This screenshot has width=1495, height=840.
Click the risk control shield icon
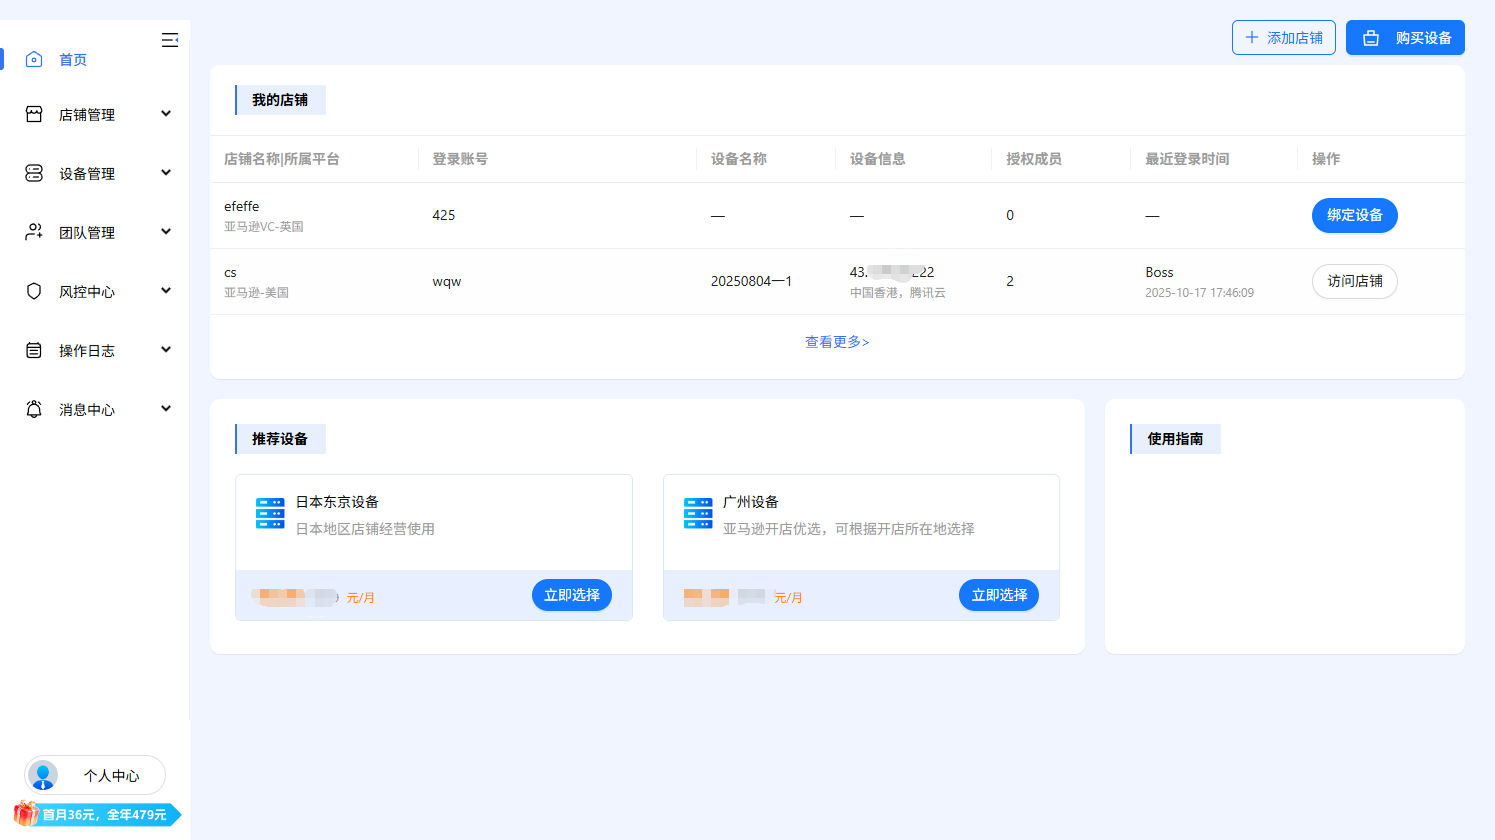coord(34,291)
